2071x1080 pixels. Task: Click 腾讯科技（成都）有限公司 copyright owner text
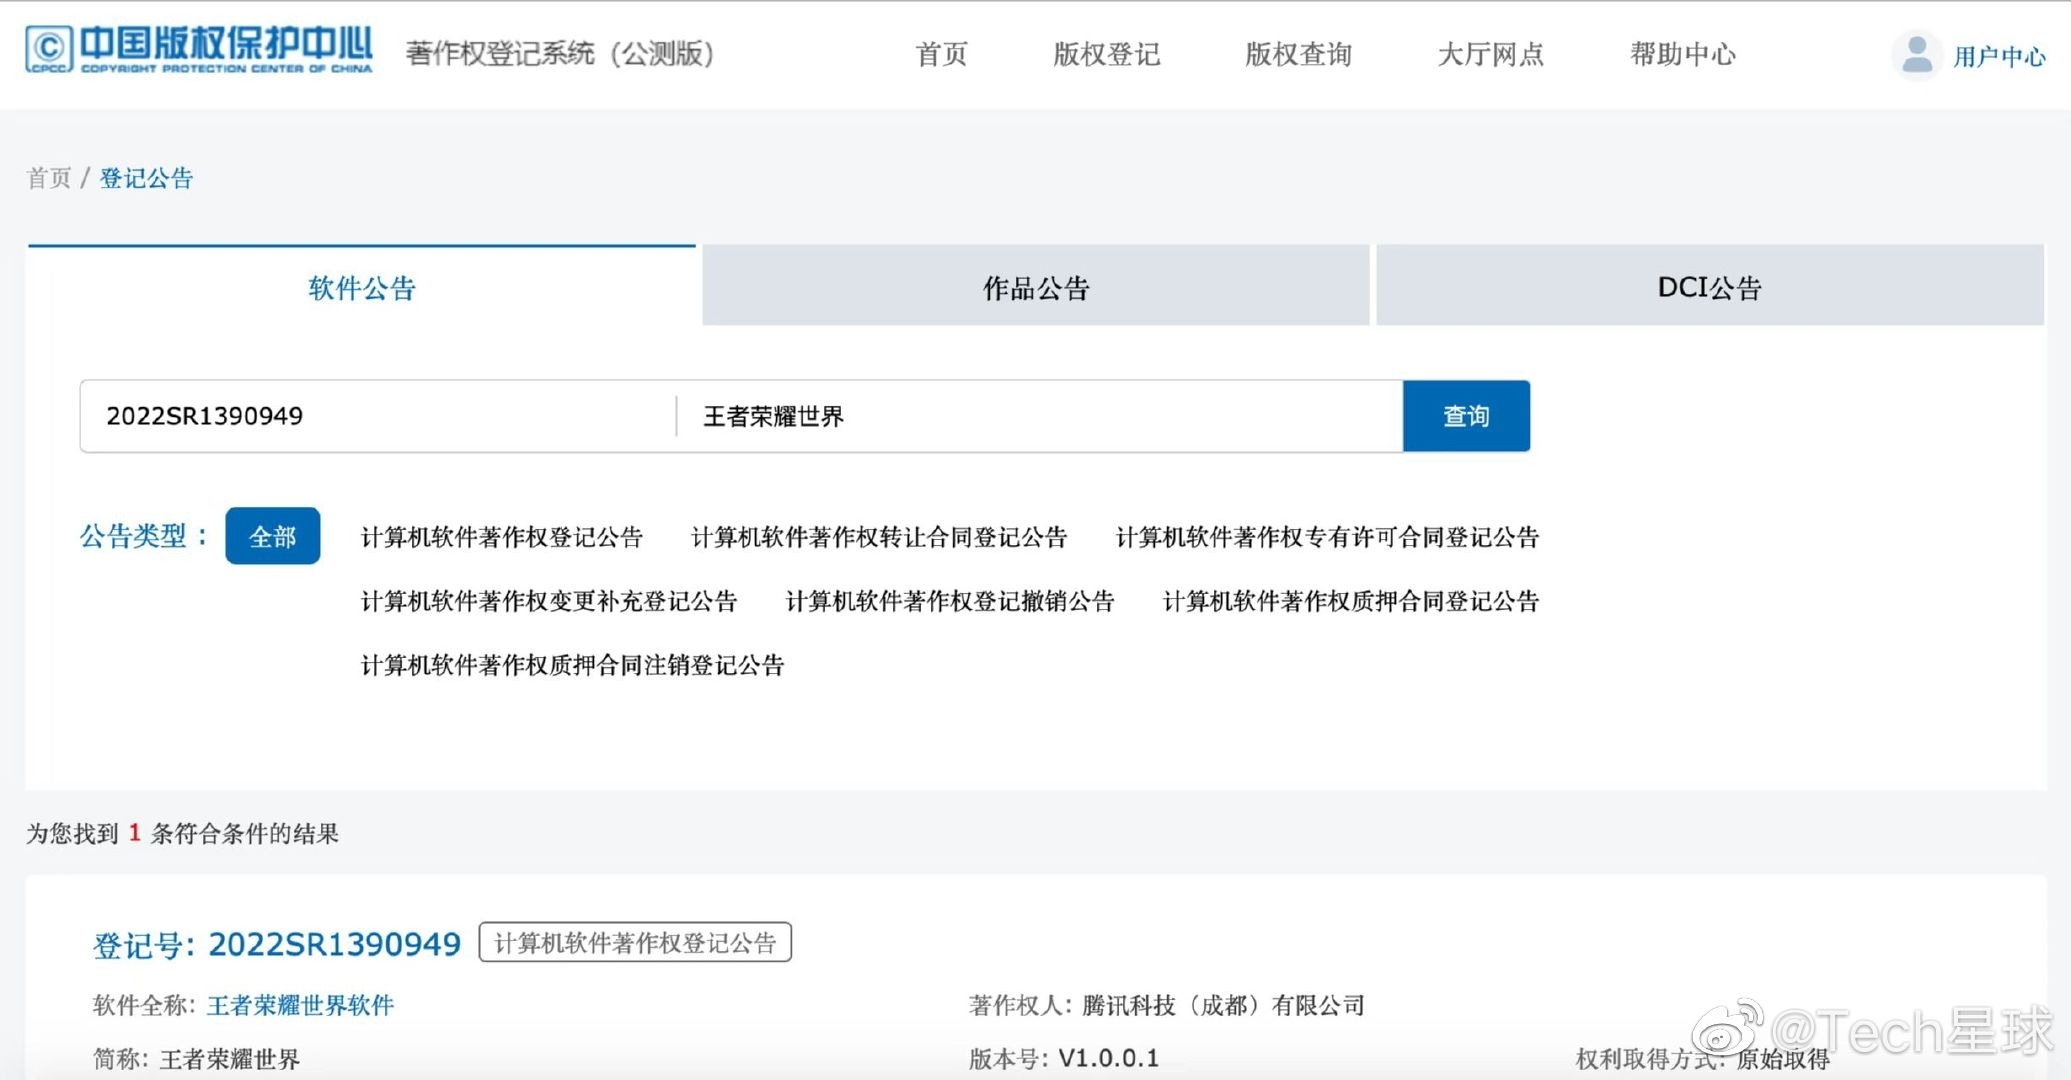pyautogui.click(x=1223, y=1005)
